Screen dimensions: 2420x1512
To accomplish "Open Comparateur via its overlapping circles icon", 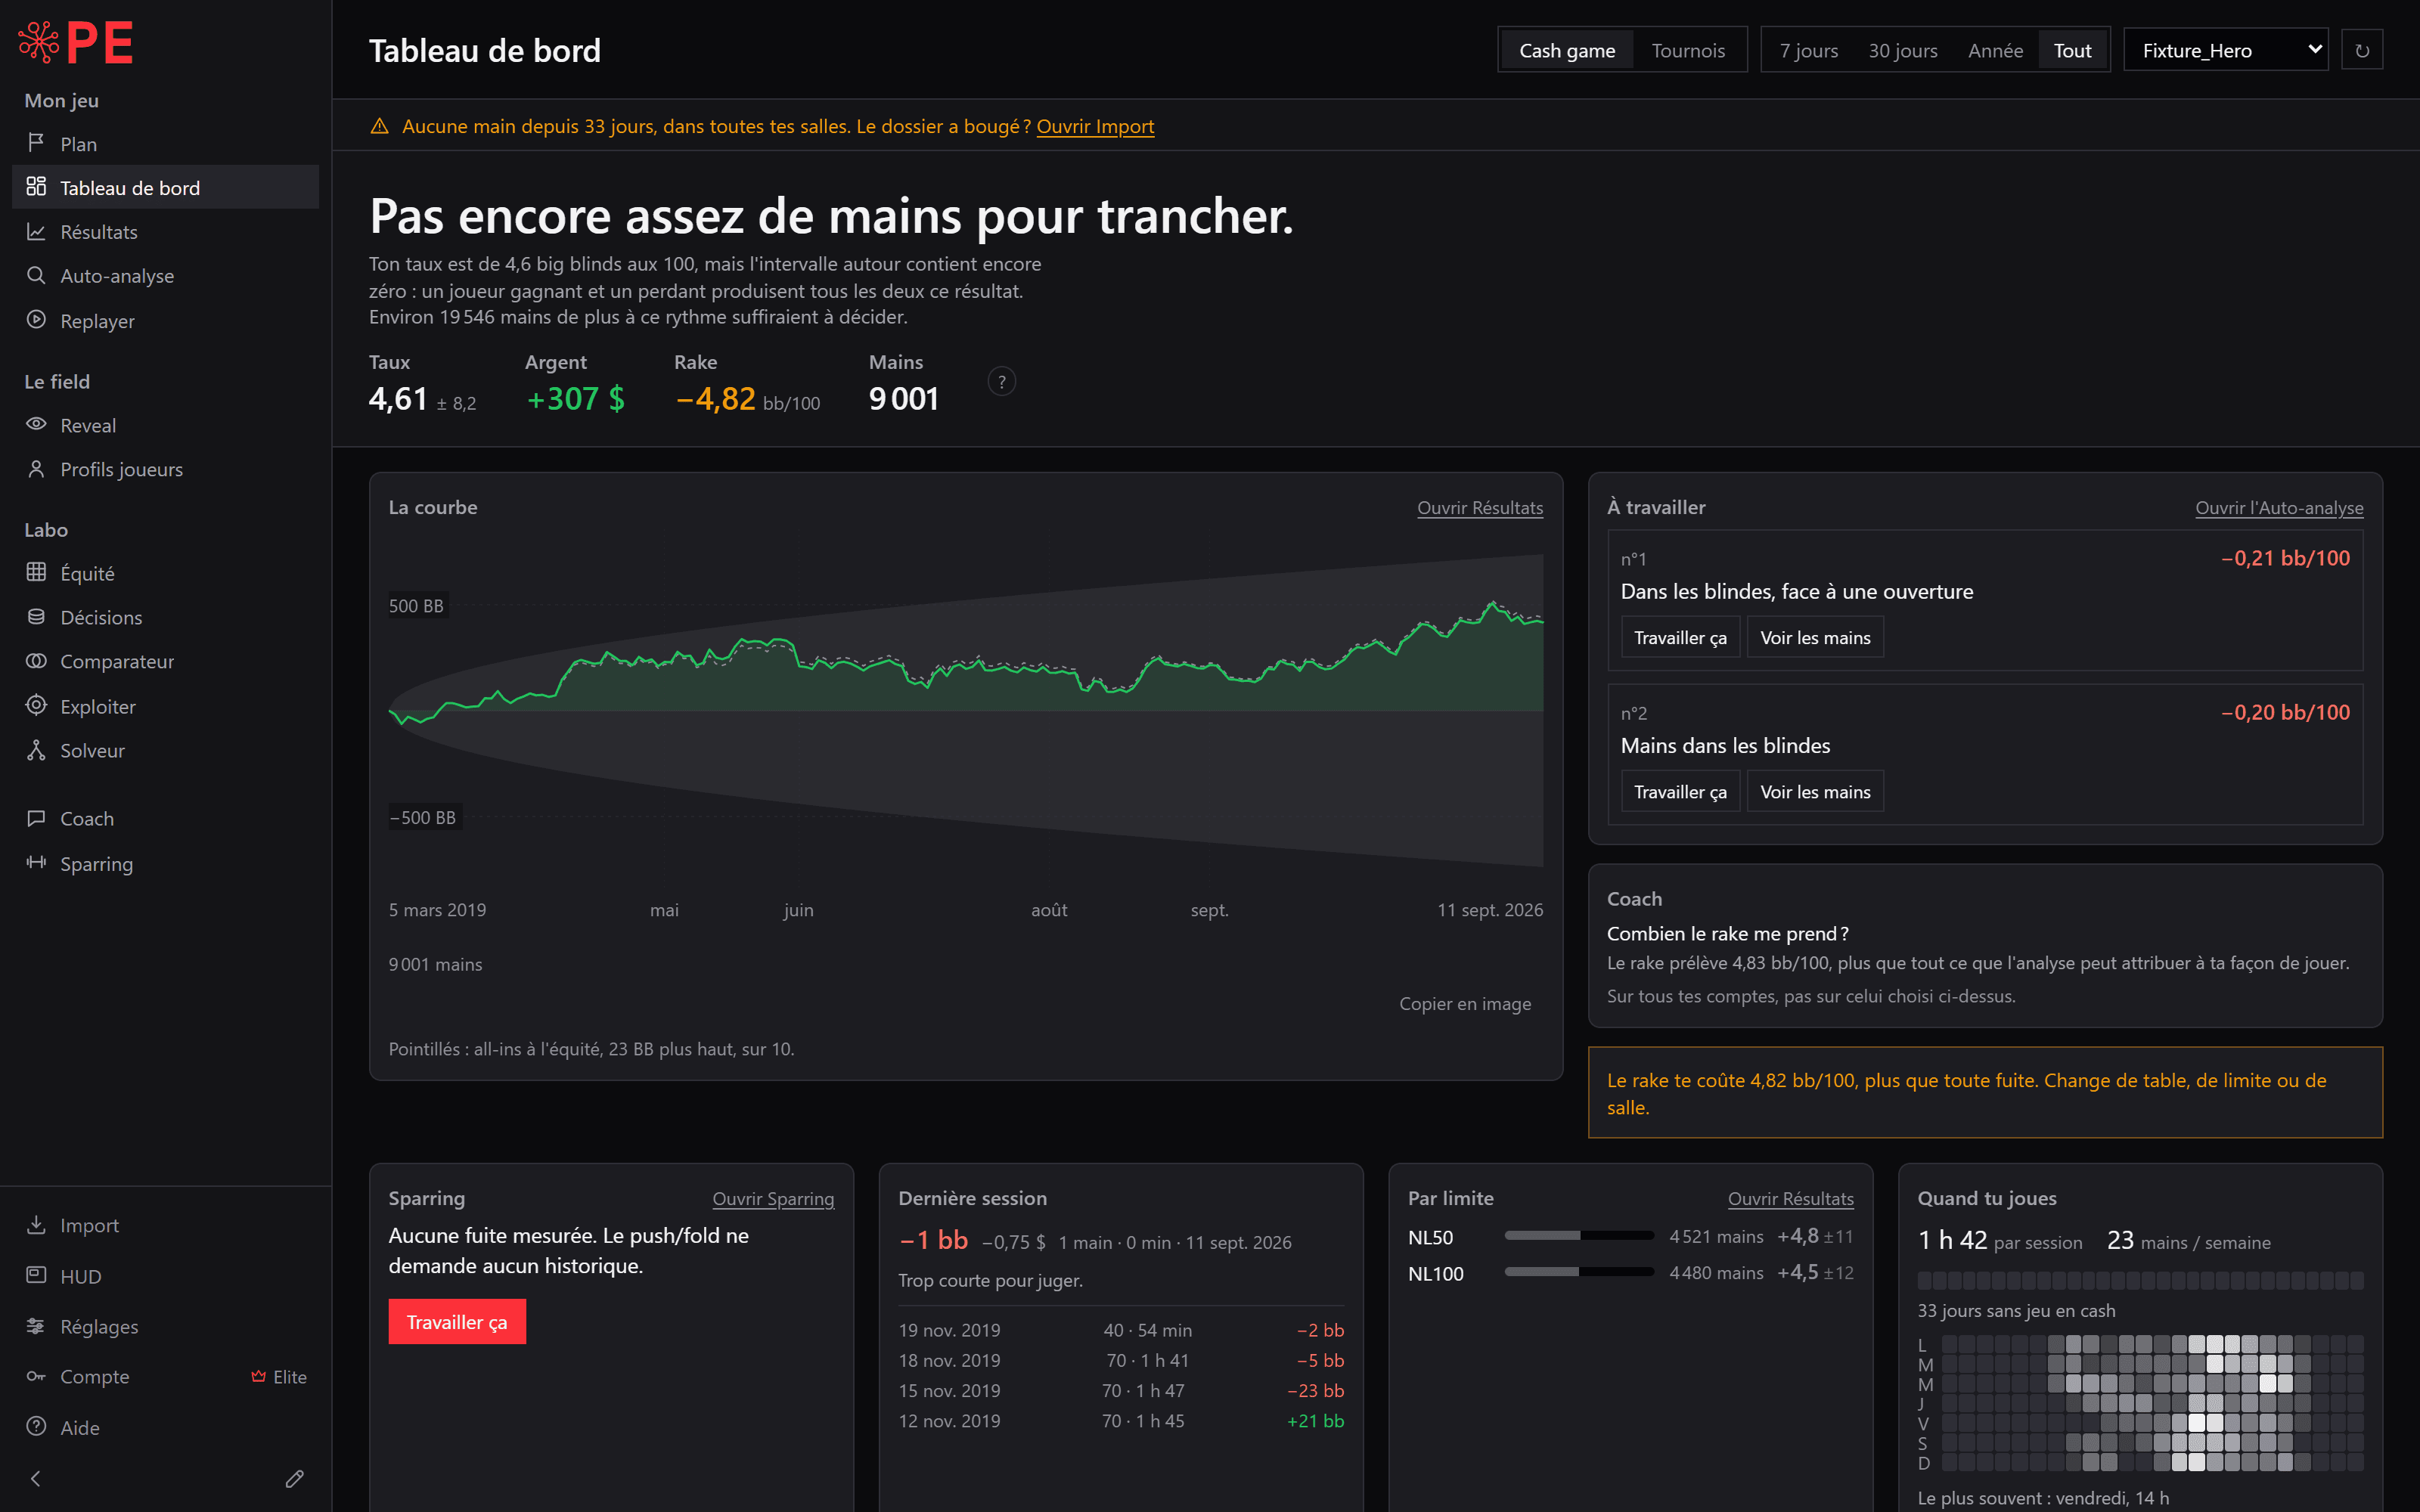I will (x=36, y=661).
